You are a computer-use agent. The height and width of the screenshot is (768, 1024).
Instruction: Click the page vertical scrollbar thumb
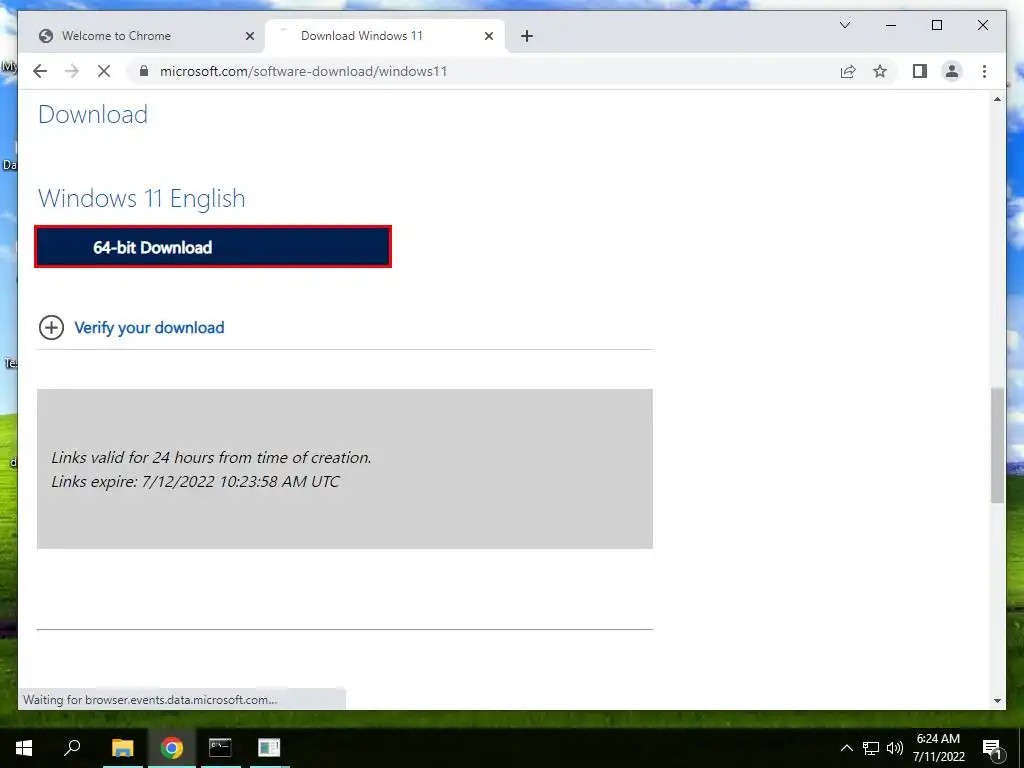click(x=997, y=445)
